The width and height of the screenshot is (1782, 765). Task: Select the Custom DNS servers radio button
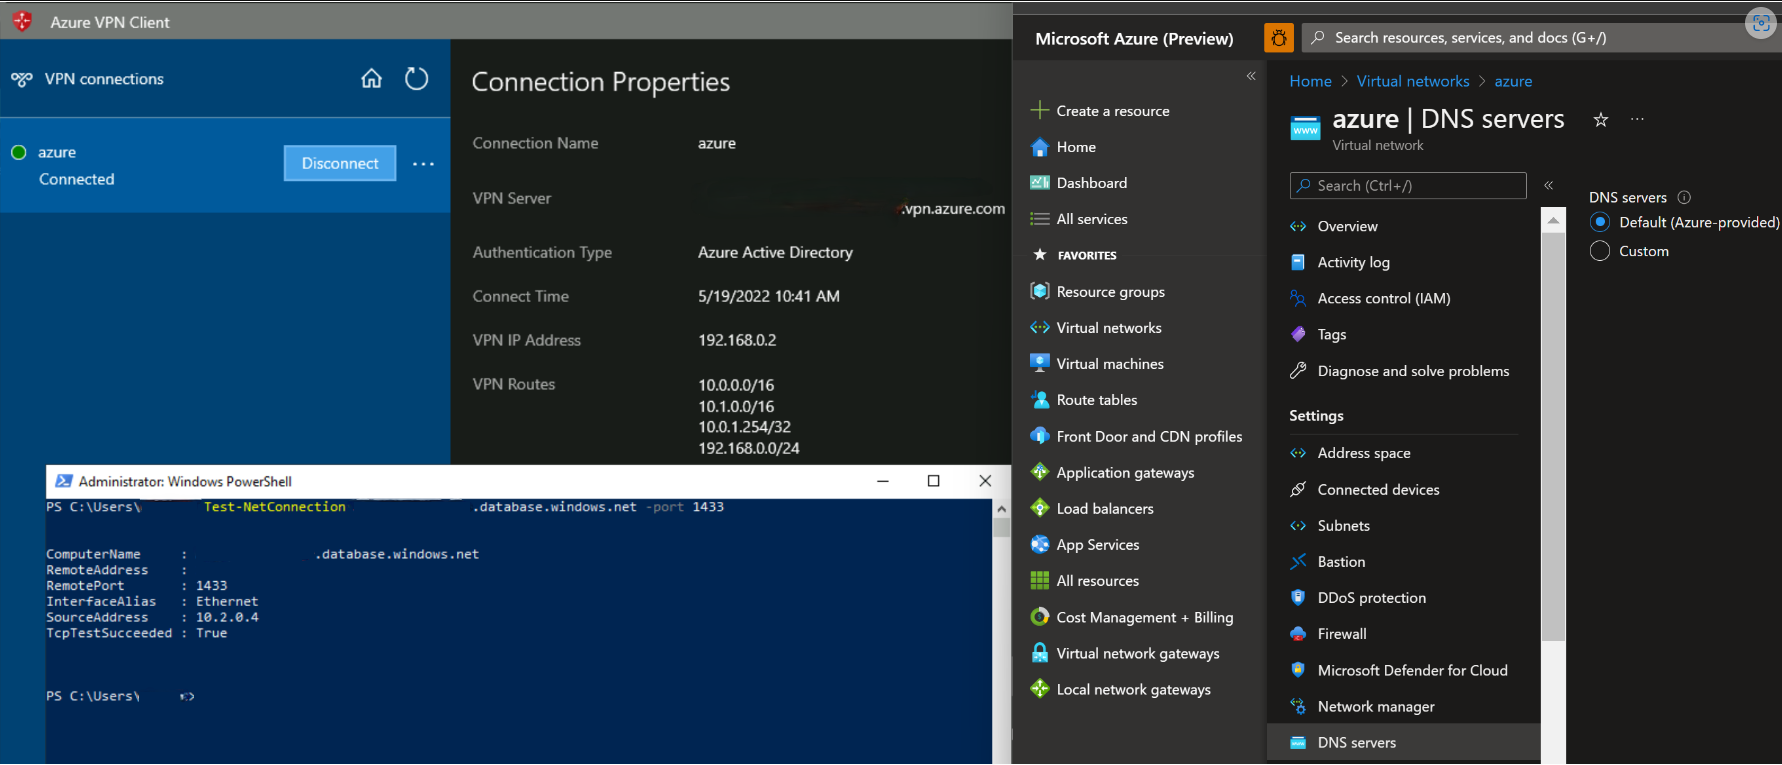pos(1600,251)
